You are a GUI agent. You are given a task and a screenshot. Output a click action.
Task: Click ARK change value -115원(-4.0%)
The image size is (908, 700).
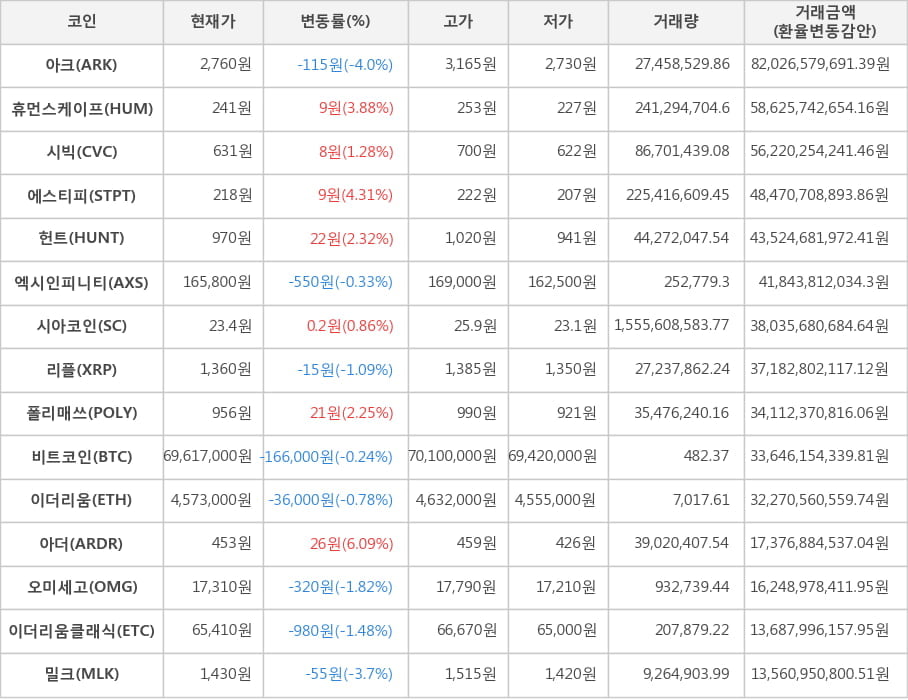pos(345,64)
